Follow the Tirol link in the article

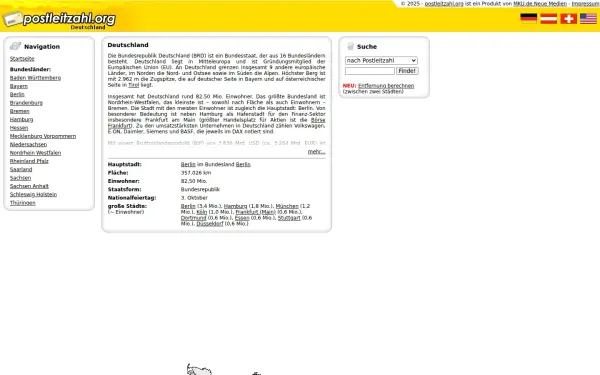pos(134,85)
